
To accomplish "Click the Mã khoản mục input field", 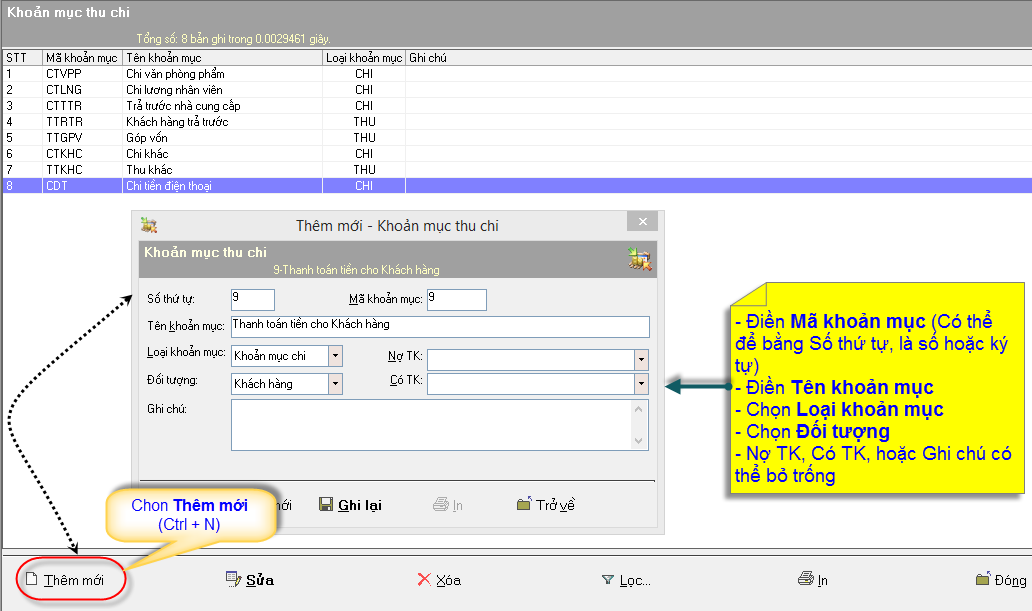I will pos(456,299).
